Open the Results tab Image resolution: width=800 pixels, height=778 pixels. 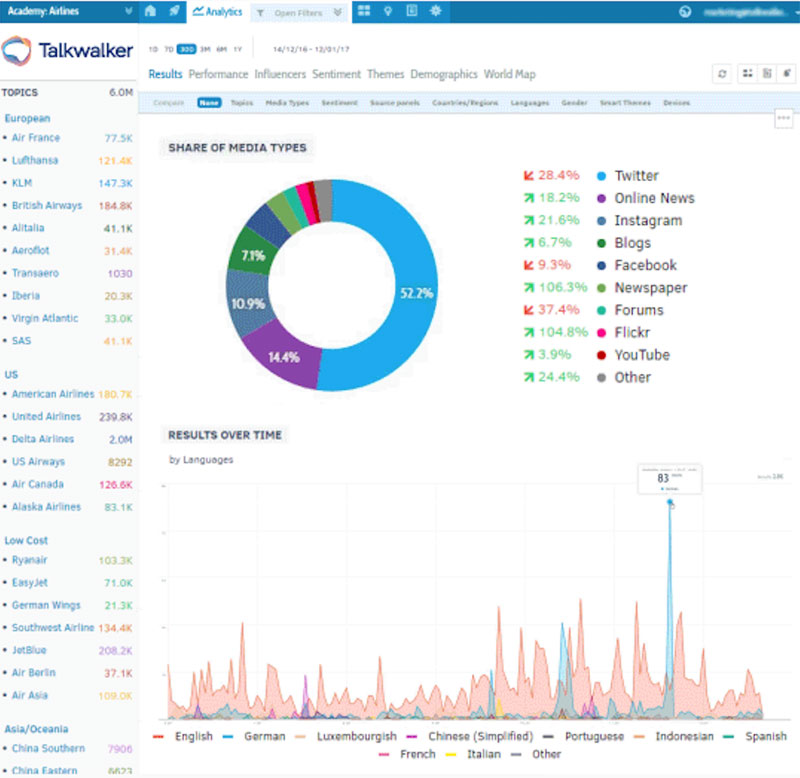(x=165, y=74)
